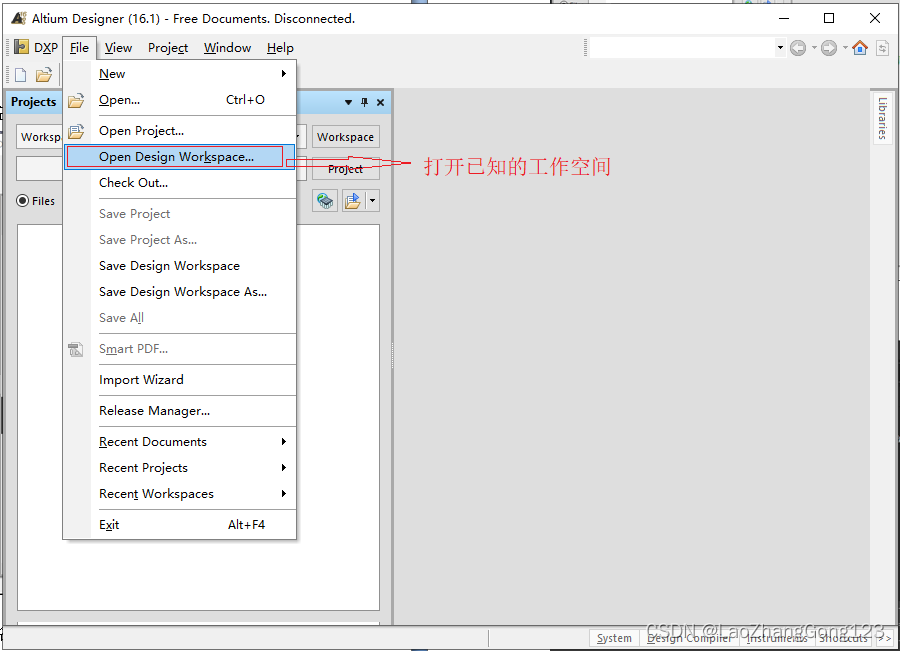The width and height of the screenshot is (900, 651).
Task: Click the System status bar button
Action: pyautogui.click(x=614, y=638)
